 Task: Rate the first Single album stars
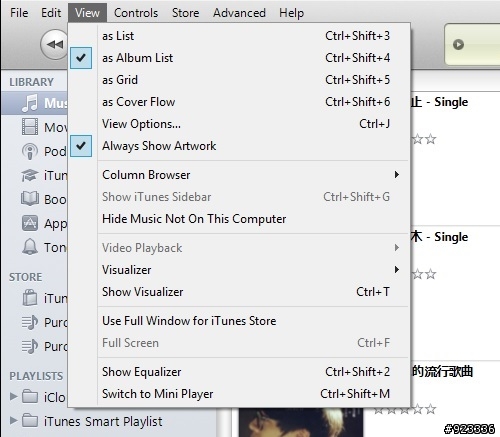point(424,139)
